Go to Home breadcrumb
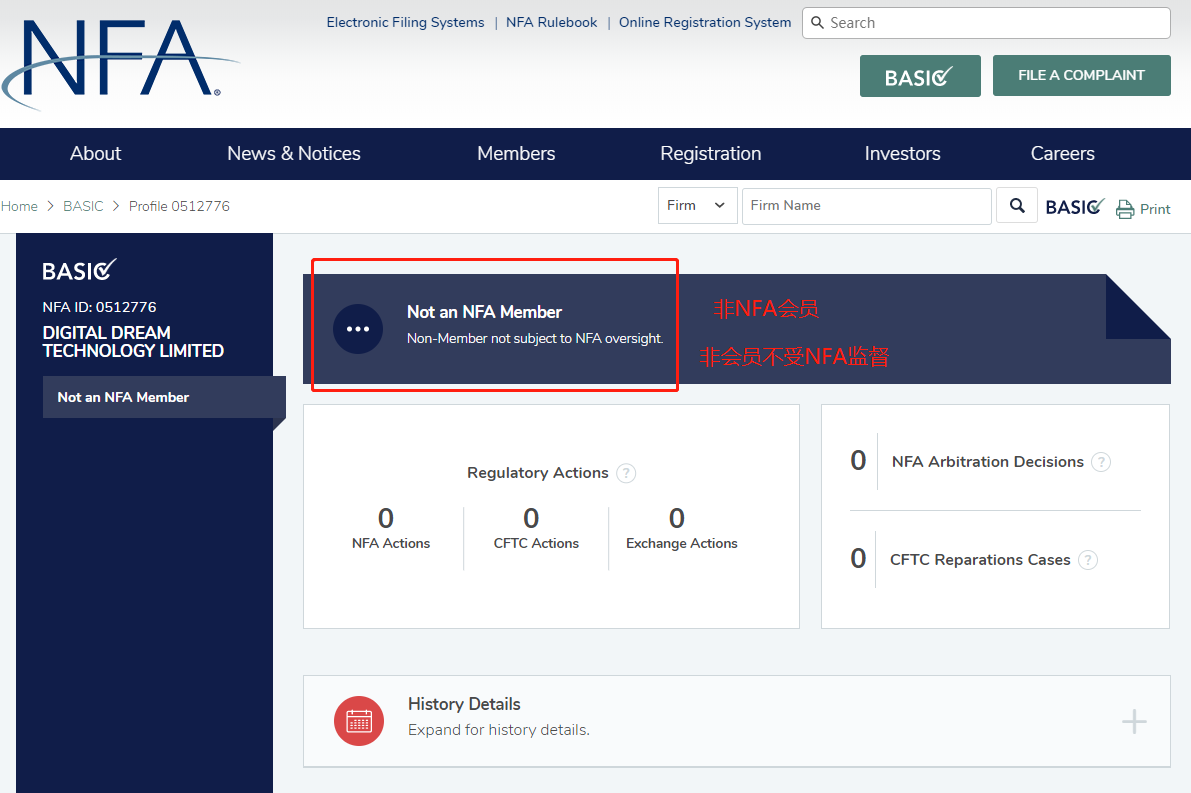The width and height of the screenshot is (1191, 793). tap(19, 206)
